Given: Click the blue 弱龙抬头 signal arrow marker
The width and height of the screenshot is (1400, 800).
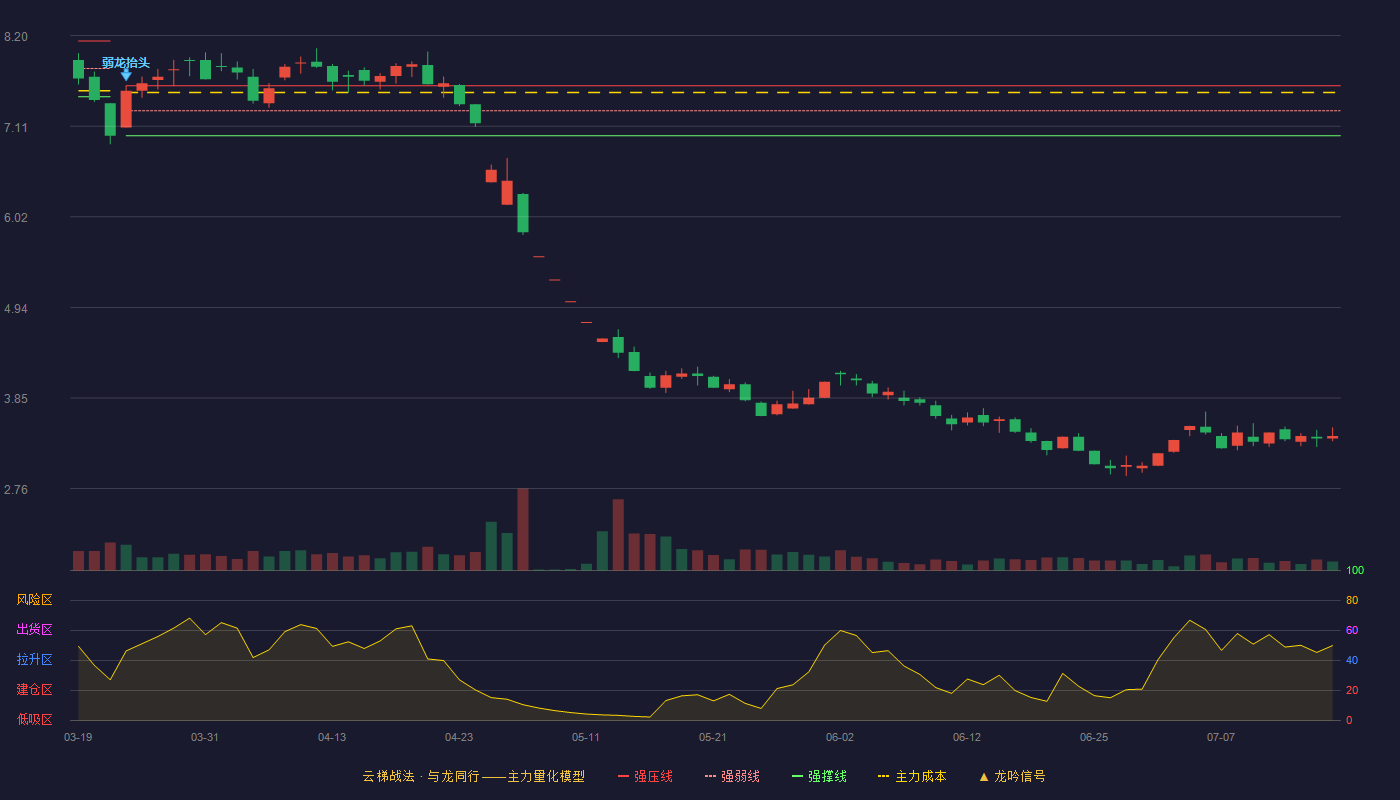Looking at the screenshot, I should pos(126,75).
